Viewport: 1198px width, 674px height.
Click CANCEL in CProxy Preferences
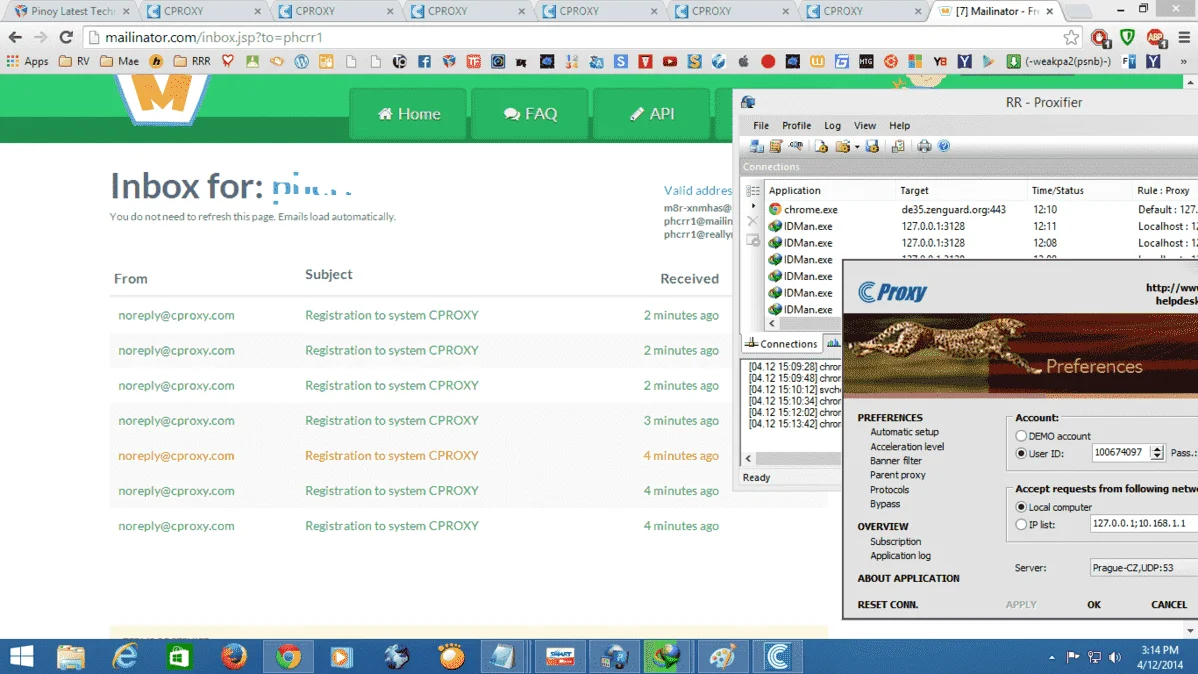(1169, 604)
